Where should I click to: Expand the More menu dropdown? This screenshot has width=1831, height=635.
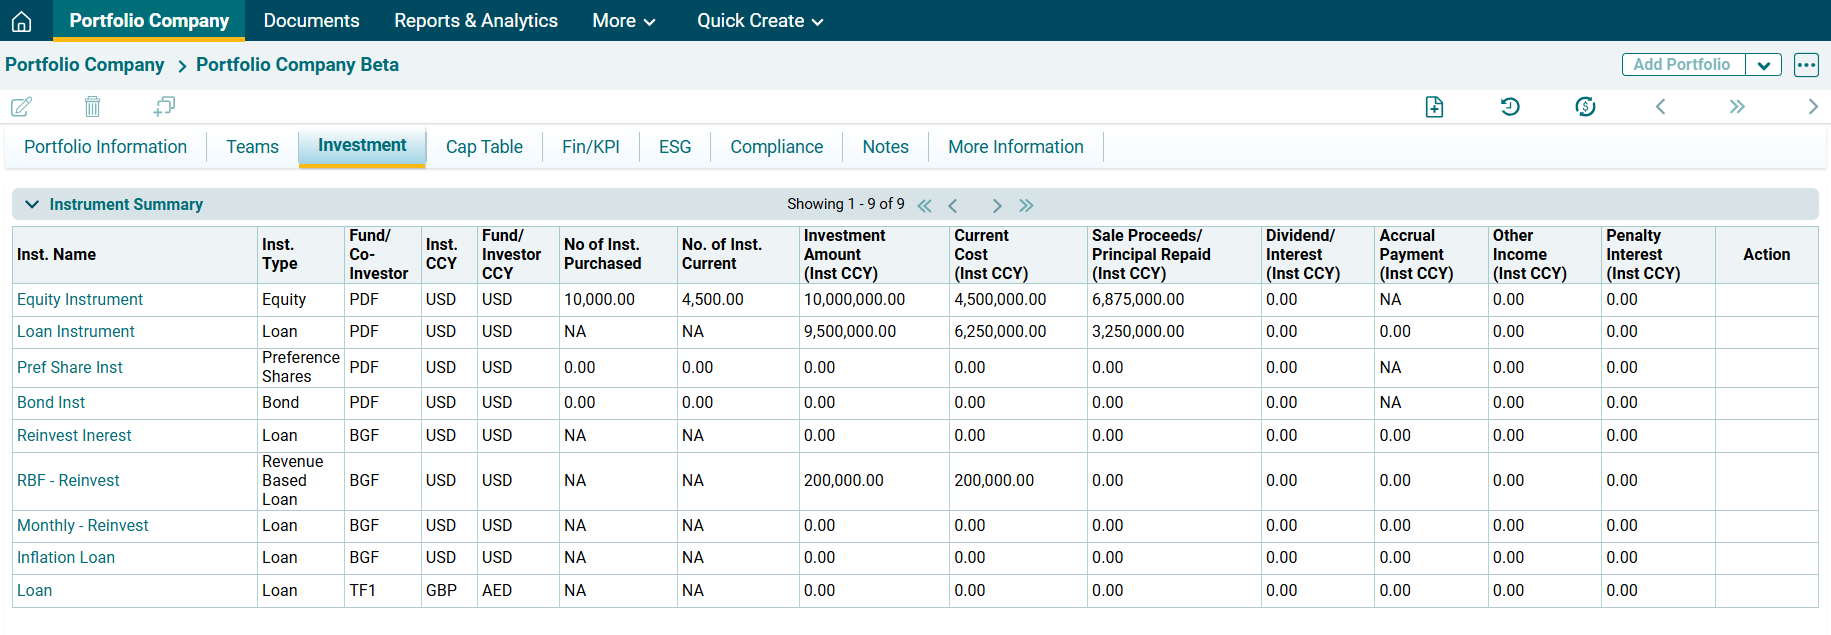click(624, 21)
